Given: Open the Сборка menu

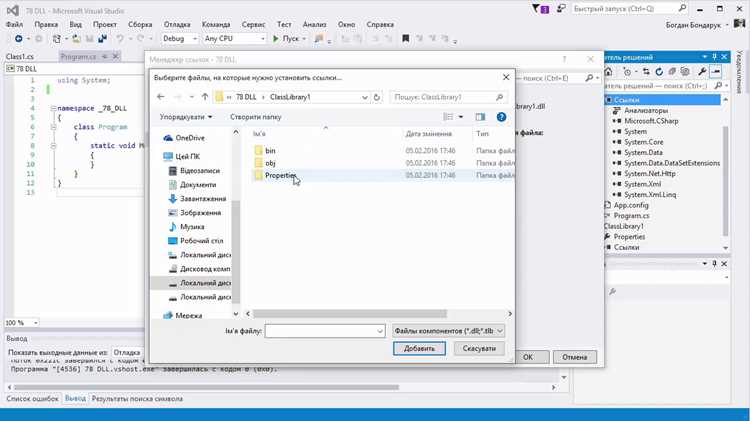Looking at the screenshot, I should click(140, 24).
